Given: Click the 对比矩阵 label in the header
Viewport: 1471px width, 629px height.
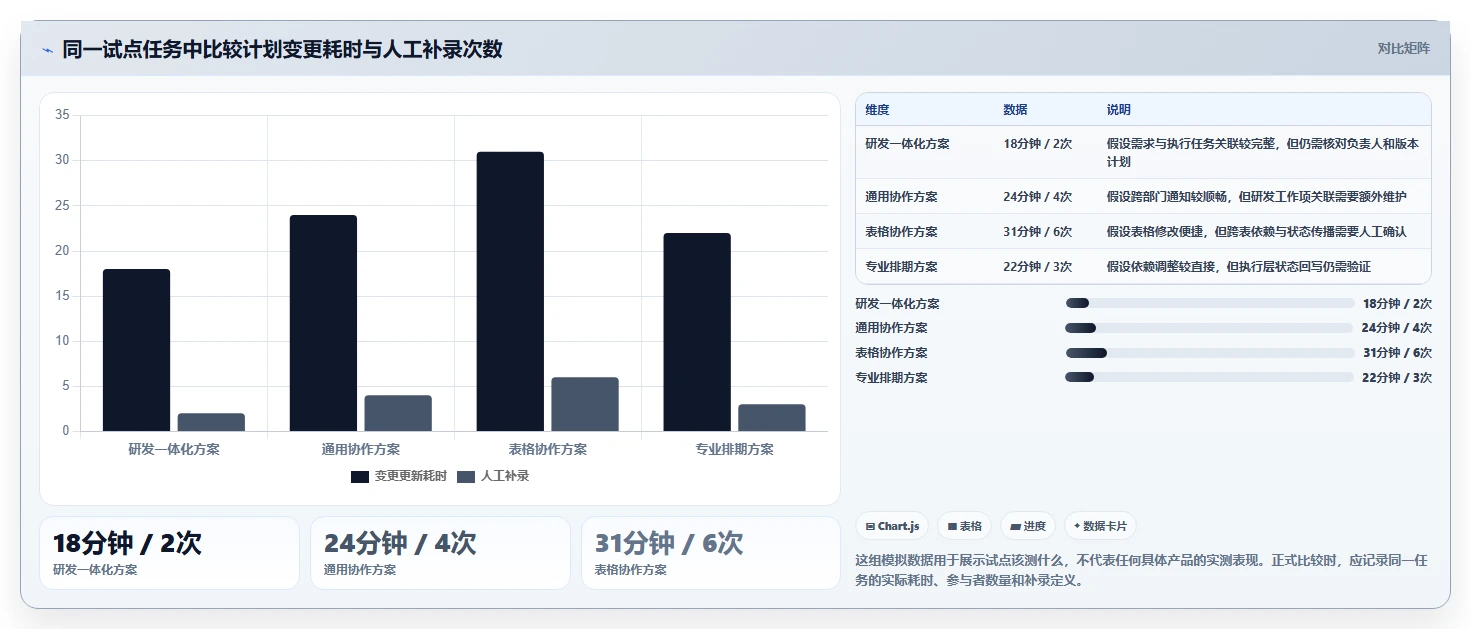Looking at the screenshot, I should 1403,48.
